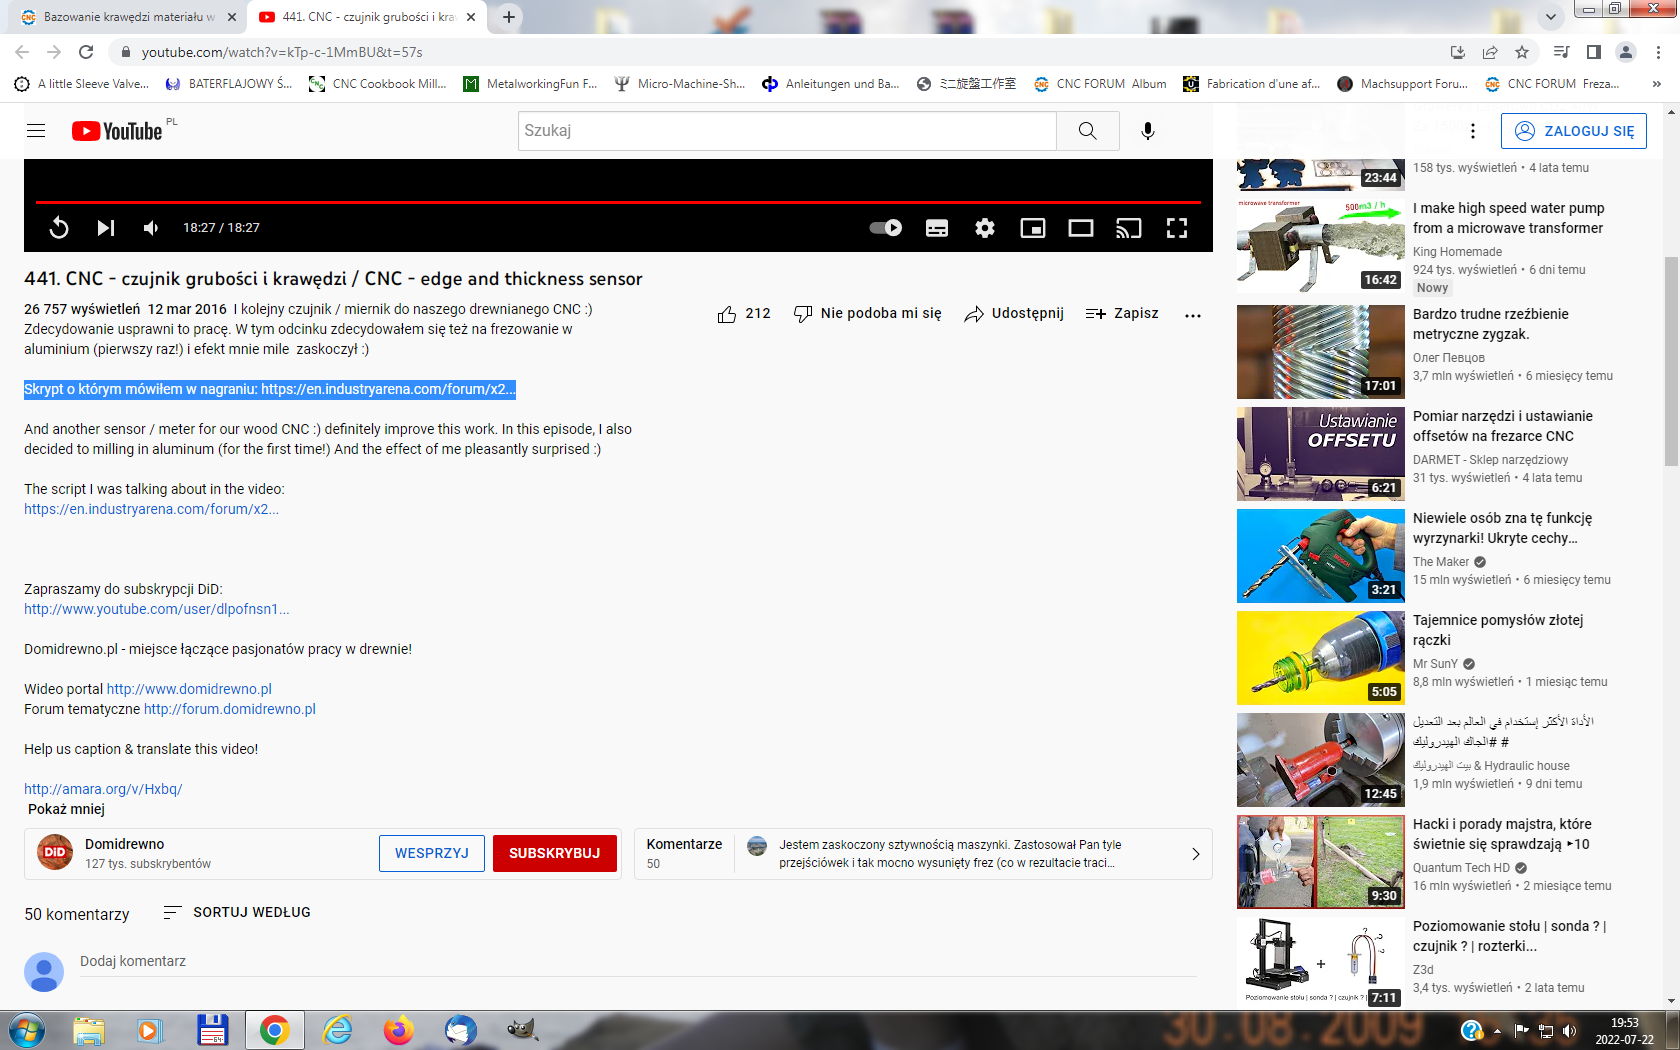Visit http://forum.domidrewno.pl link
Image resolution: width=1680 pixels, height=1050 pixels.
tap(230, 709)
